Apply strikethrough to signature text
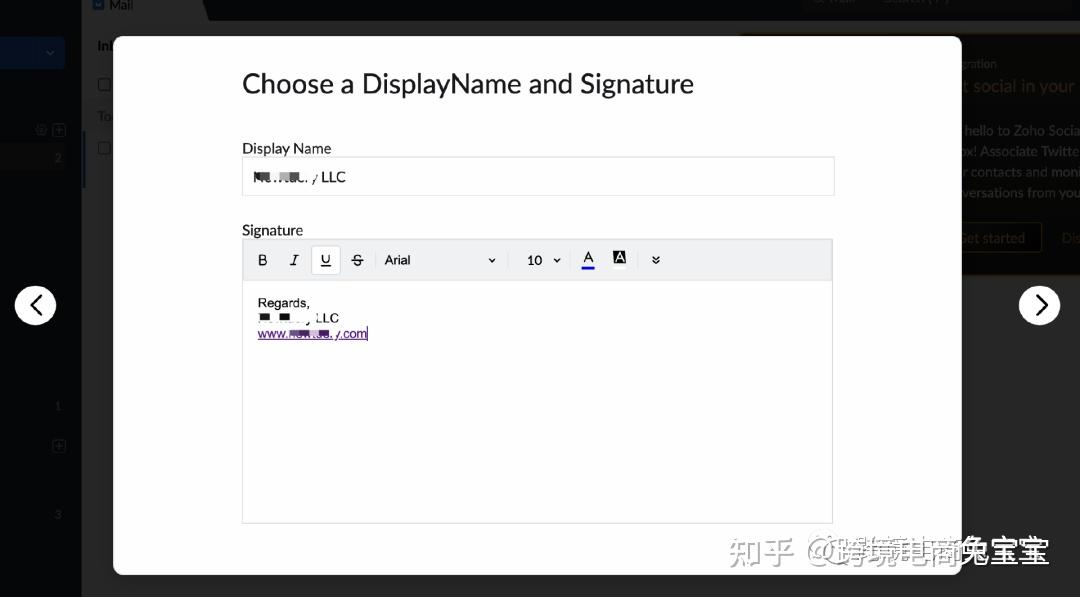The image size is (1080, 597). pos(357,260)
